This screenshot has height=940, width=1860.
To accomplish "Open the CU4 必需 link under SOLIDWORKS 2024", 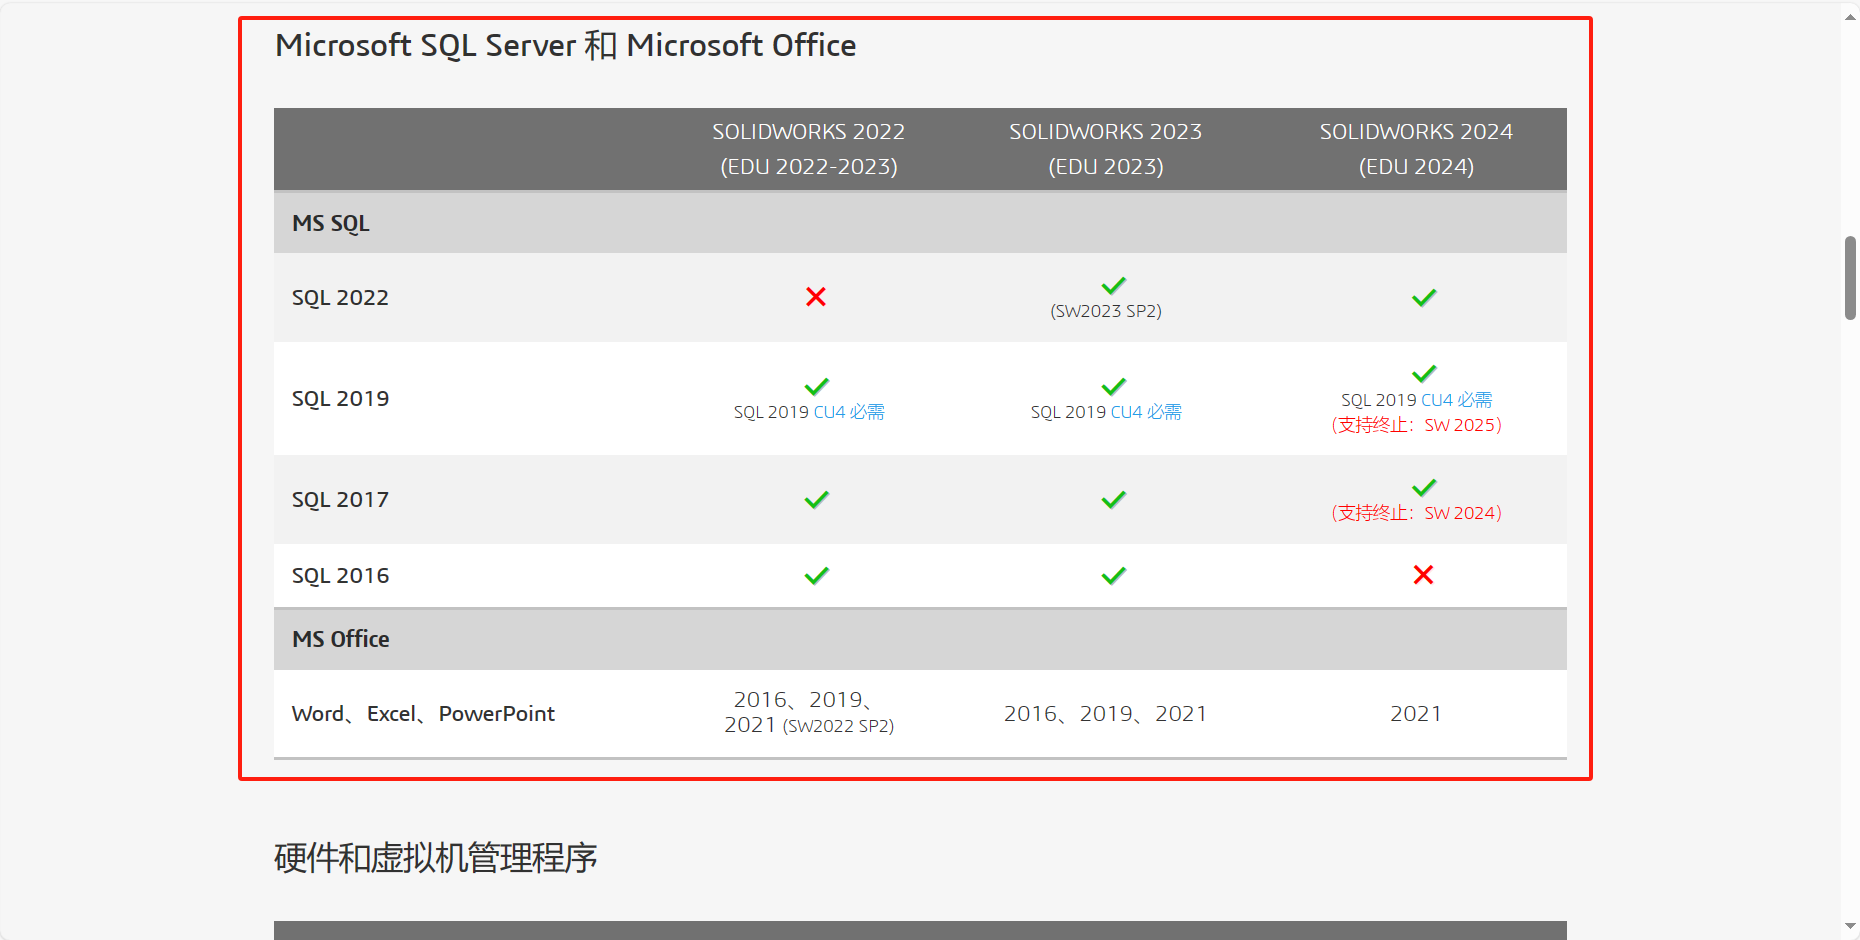I will (1456, 400).
